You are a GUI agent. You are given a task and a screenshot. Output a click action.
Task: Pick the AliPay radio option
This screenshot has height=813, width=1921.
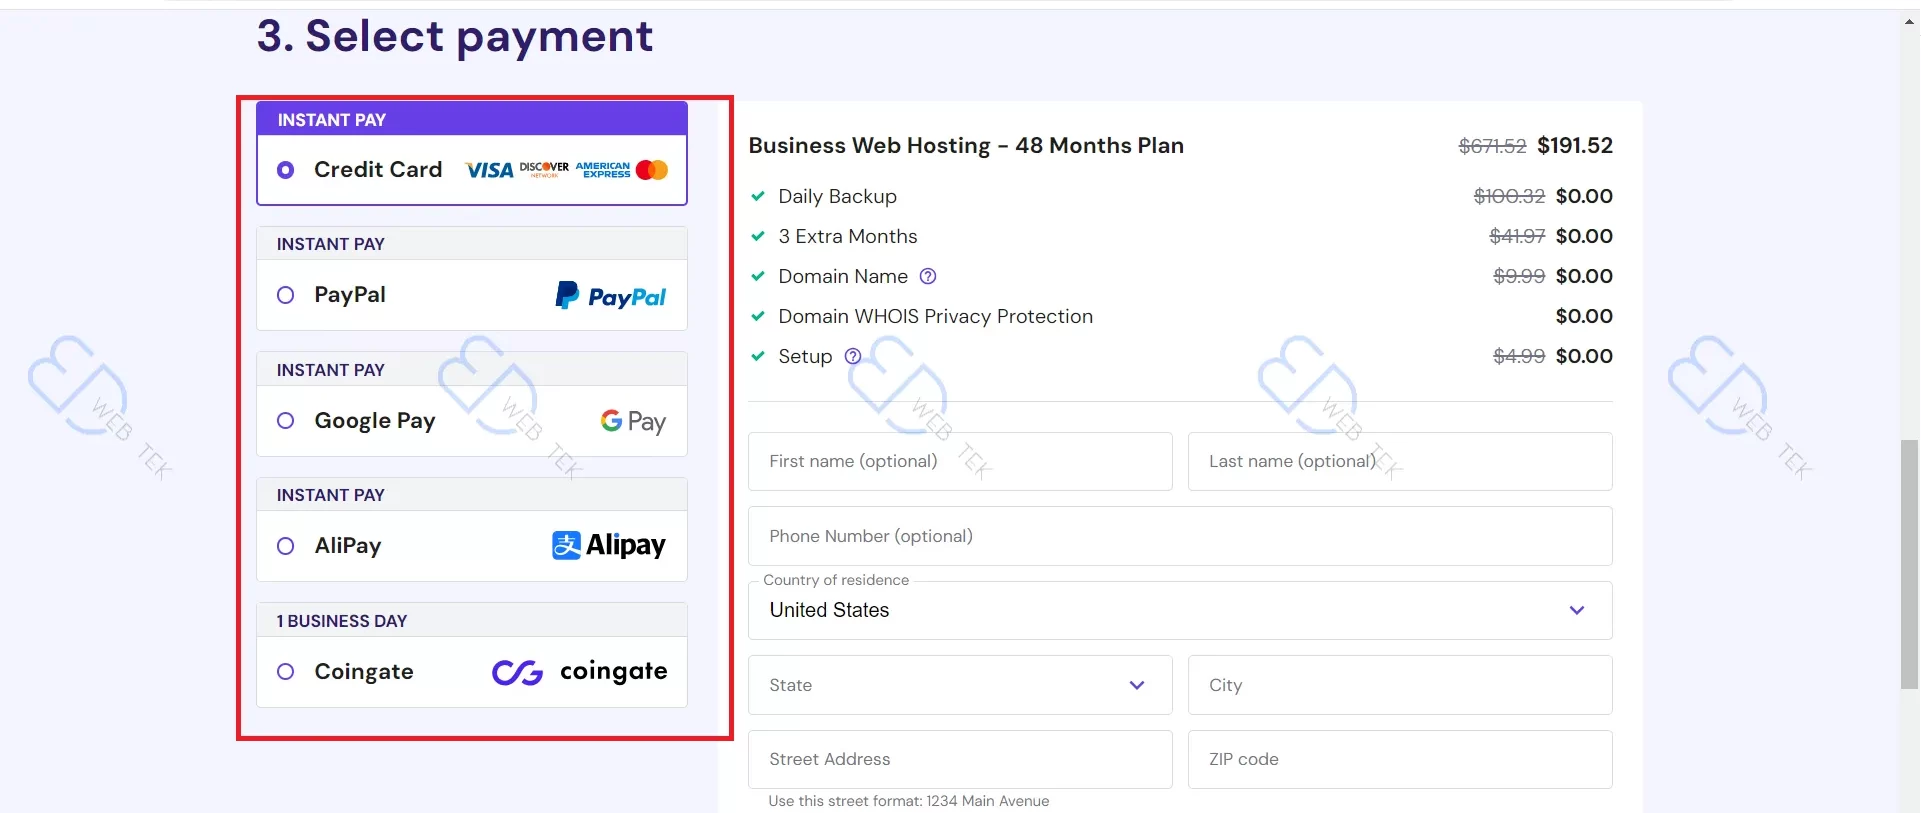(286, 546)
